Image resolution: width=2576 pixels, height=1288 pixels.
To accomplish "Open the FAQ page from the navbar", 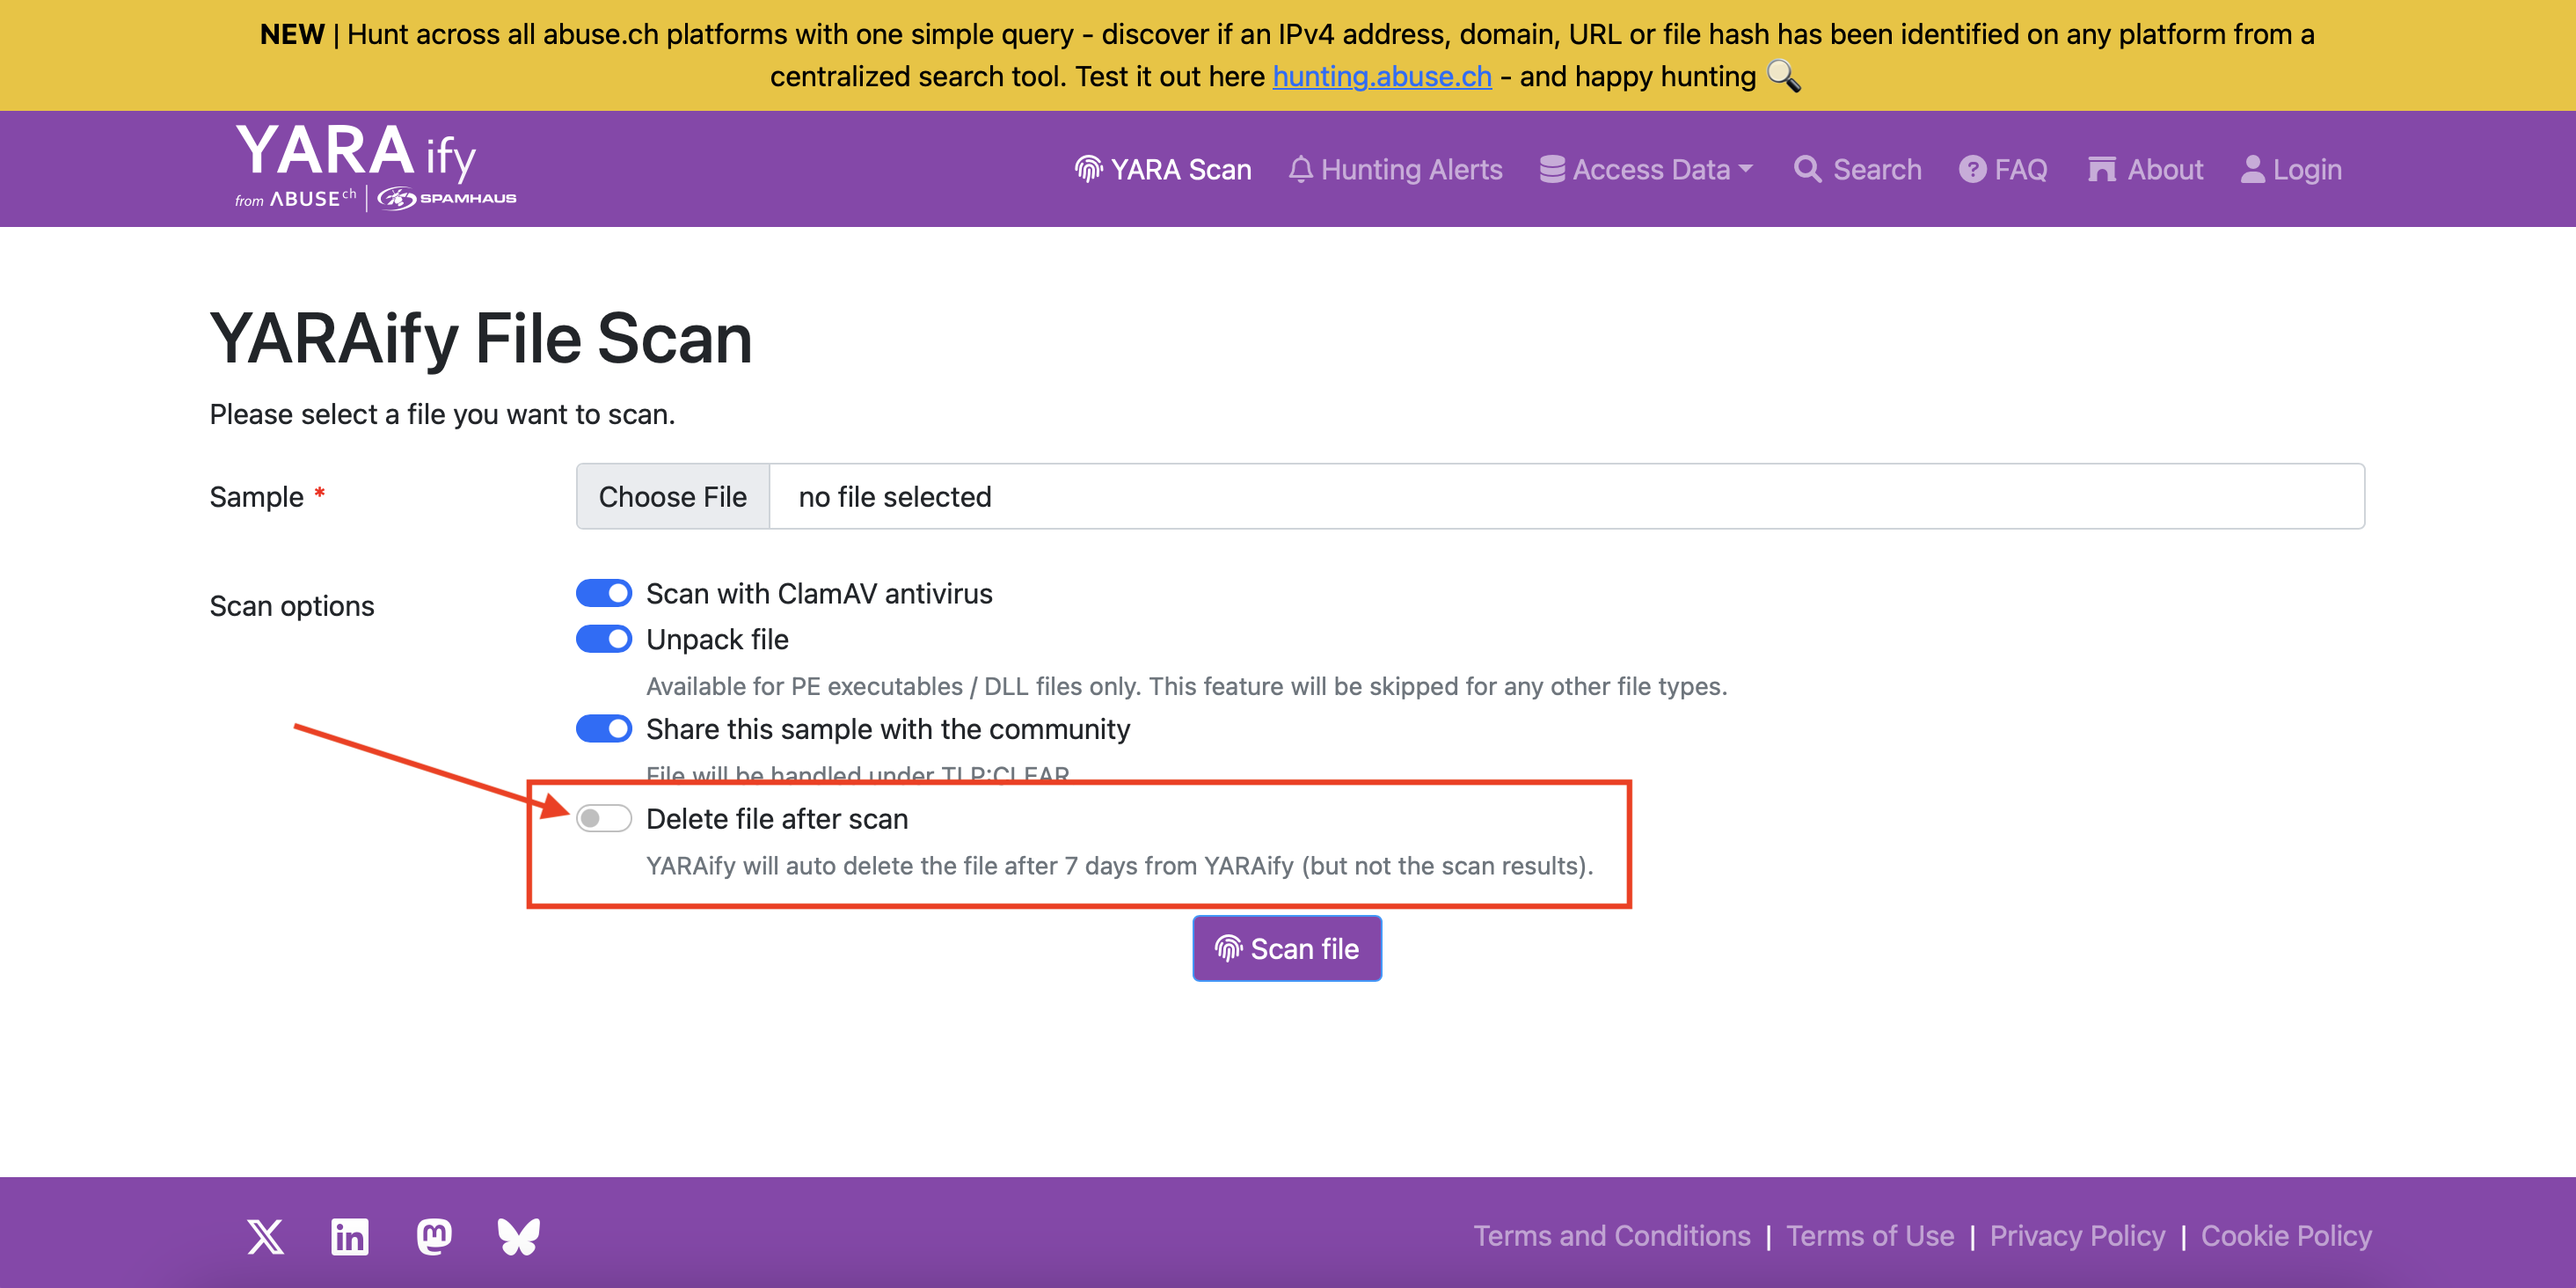I will [2003, 169].
